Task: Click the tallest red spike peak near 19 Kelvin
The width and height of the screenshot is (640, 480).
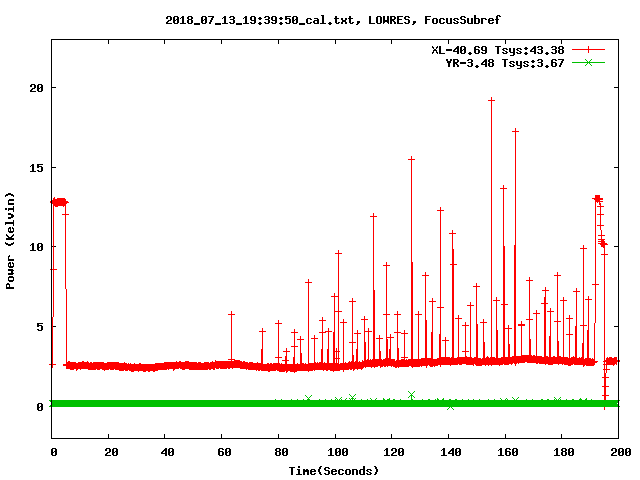Action: (491, 100)
